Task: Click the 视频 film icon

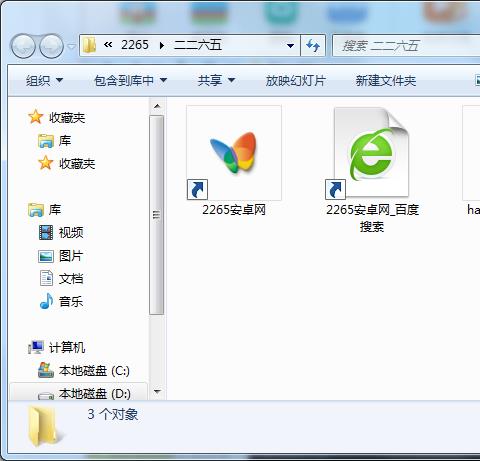Action: pos(46,232)
